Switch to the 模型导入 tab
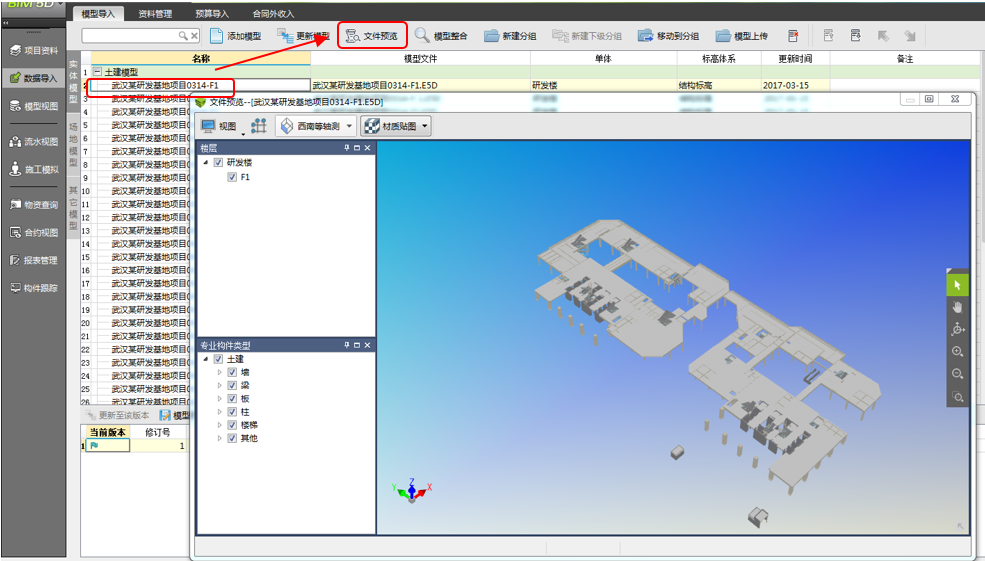Image resolution: width=985 pixels, height=561 pixels. (x=98, y=14)
